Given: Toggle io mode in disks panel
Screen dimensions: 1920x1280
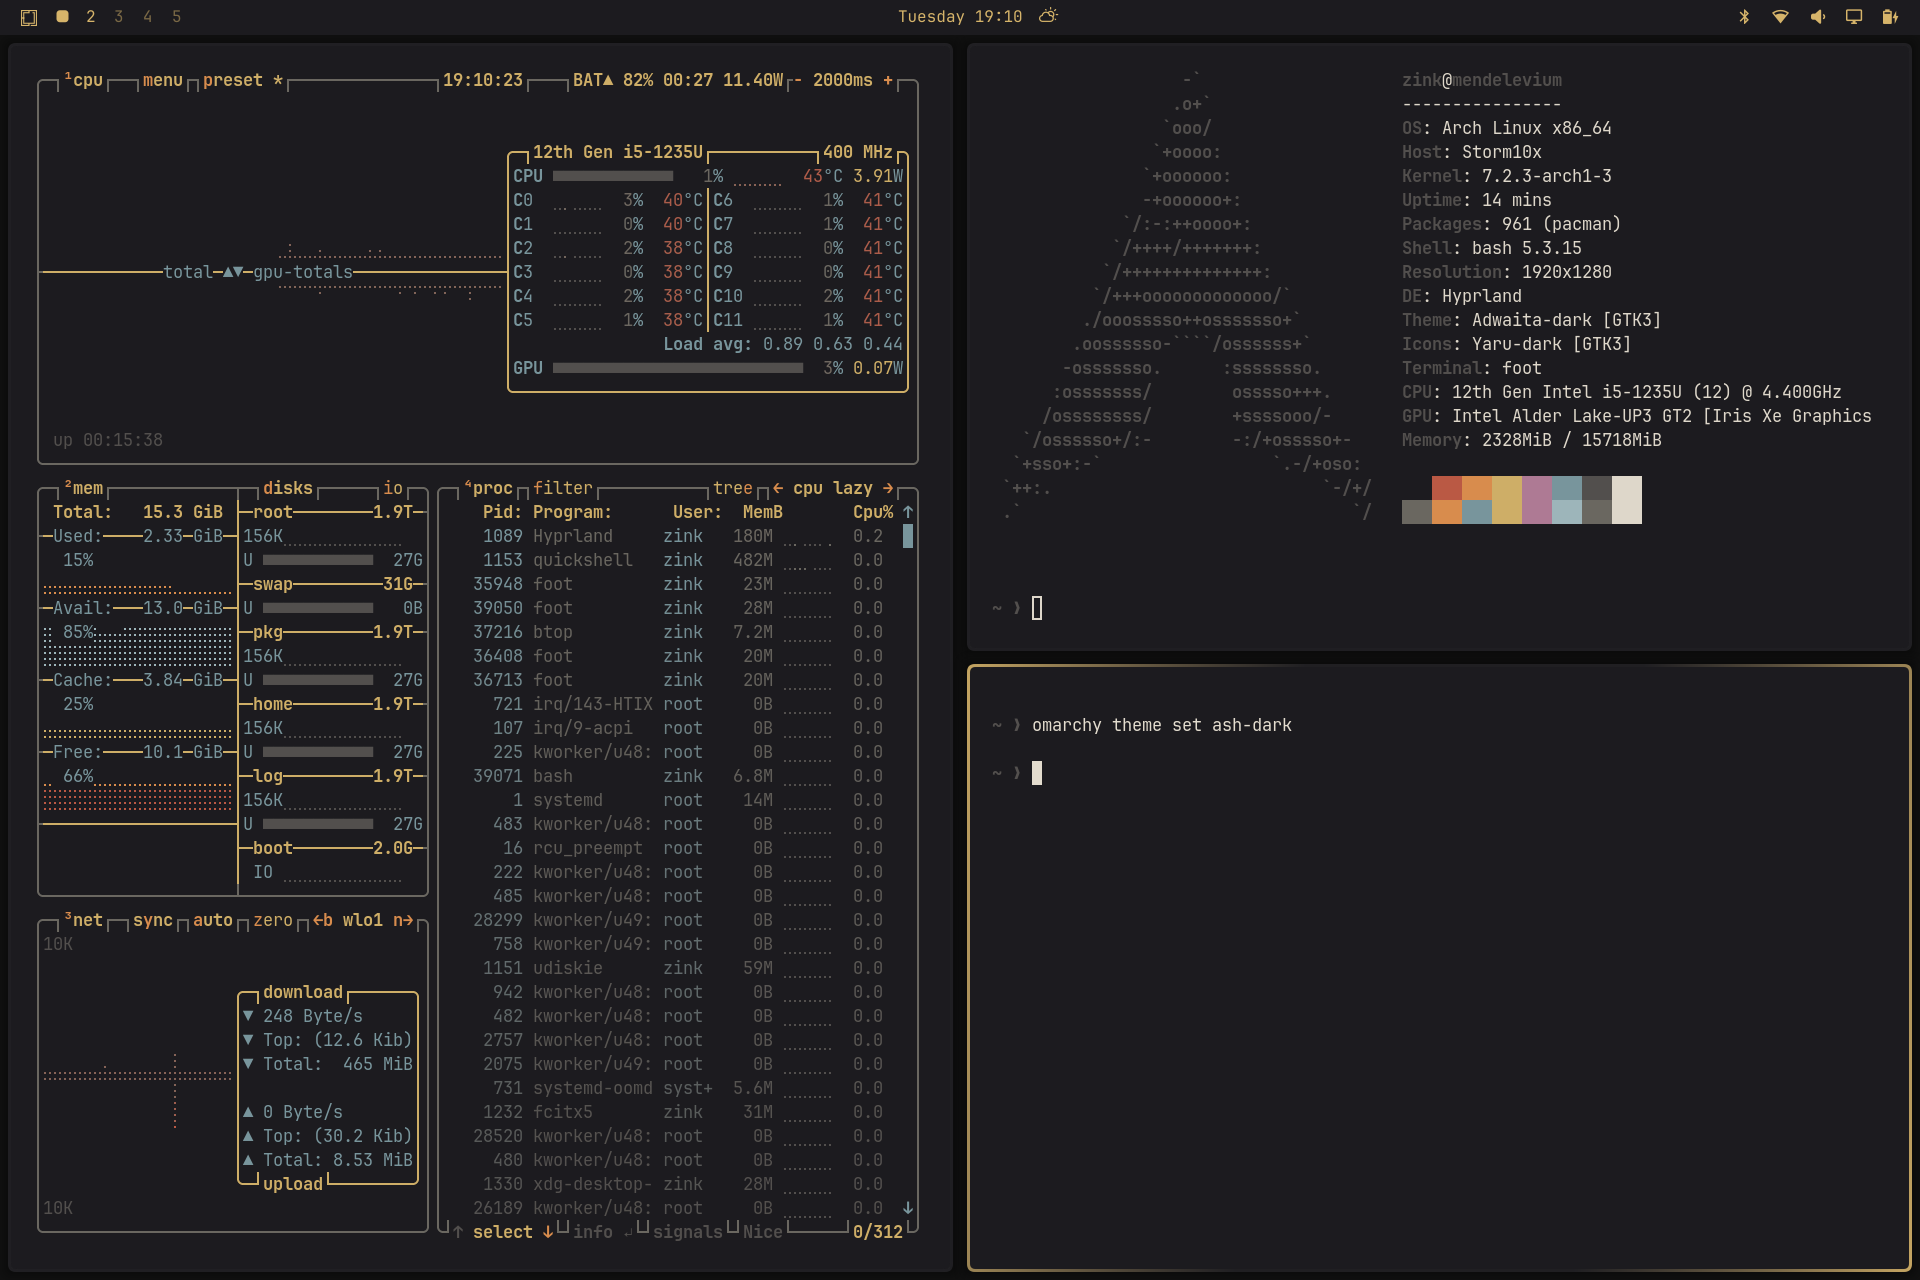Looking at the screenshot, I should tap(393, 488).
